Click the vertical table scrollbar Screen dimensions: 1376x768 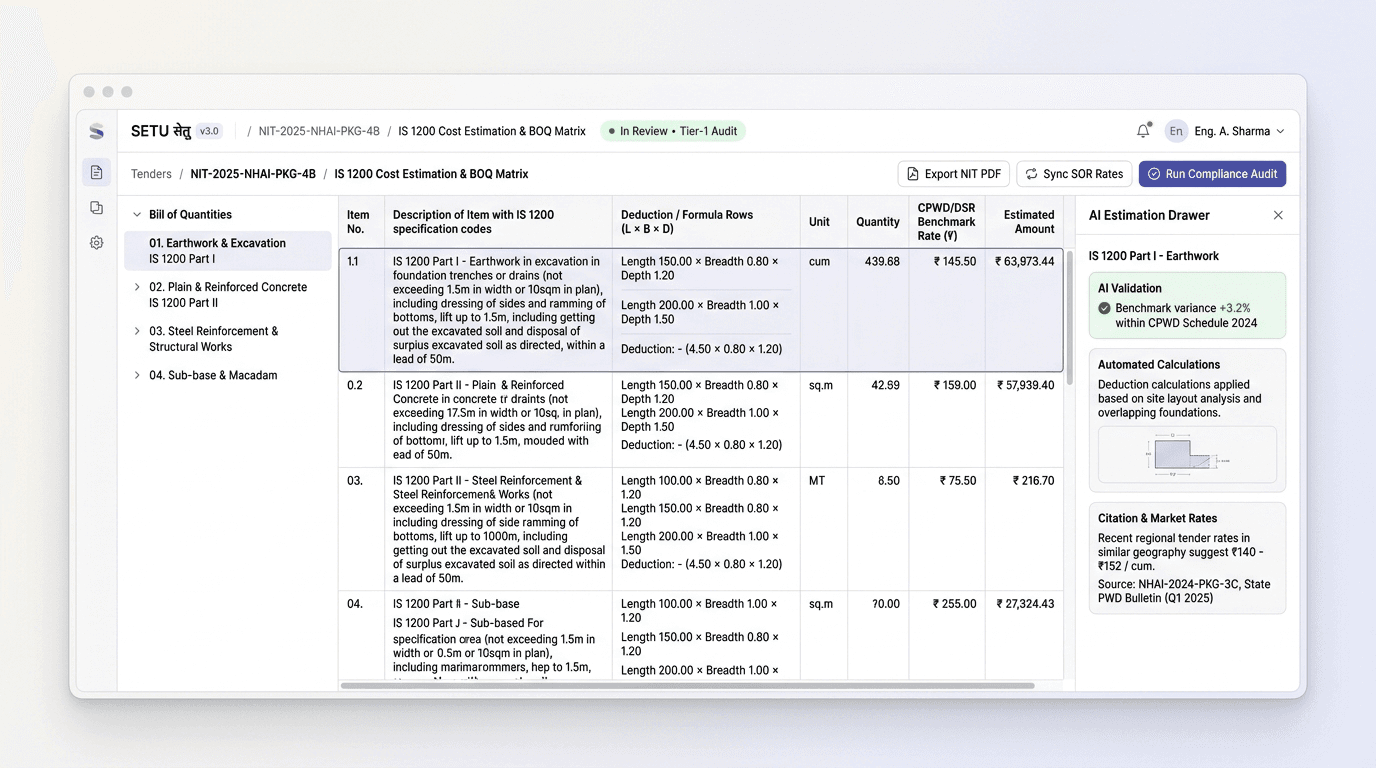pyautogui.click(x=1069, y=318)
